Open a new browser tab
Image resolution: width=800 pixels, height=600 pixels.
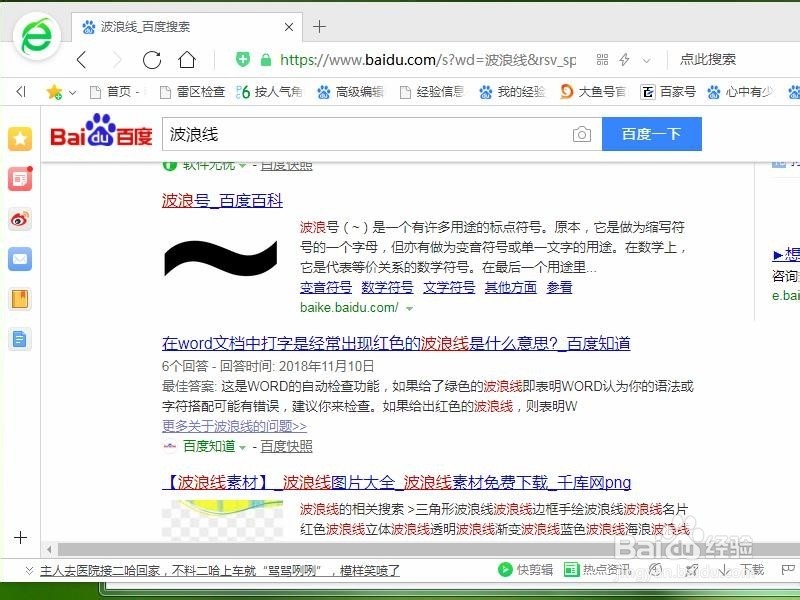[319, 27]
